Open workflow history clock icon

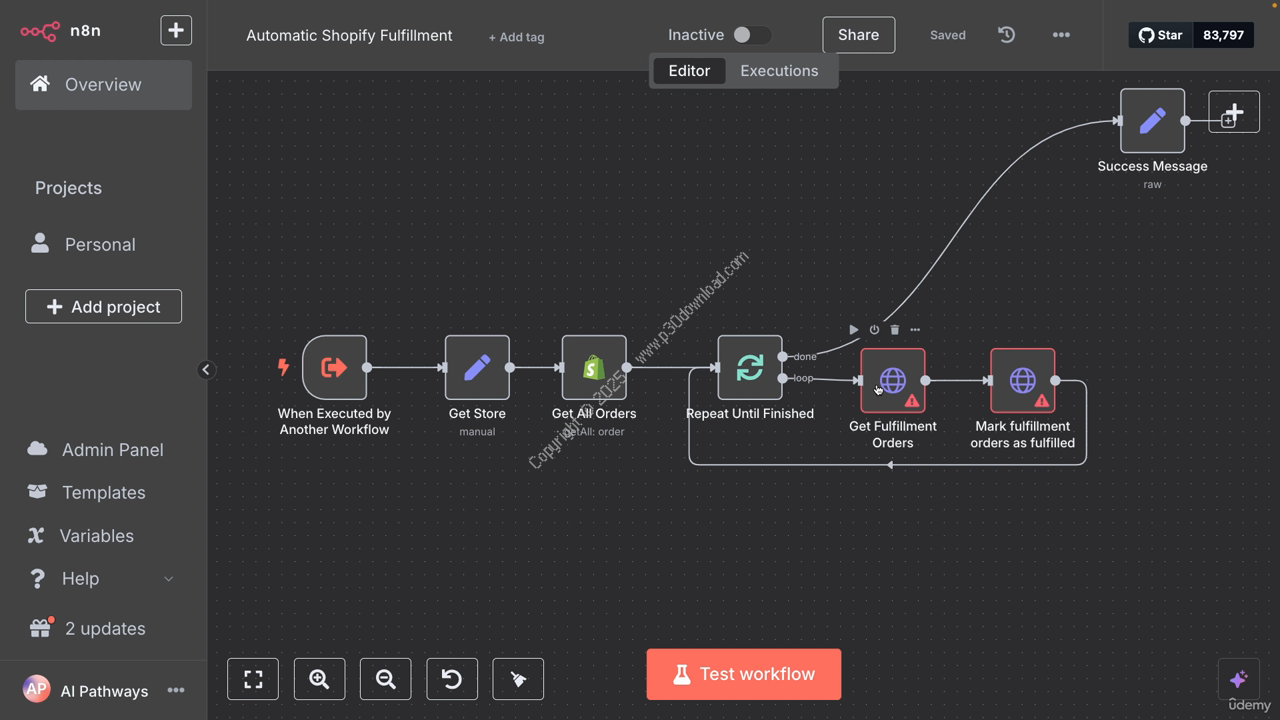[x=1007, y=35]
